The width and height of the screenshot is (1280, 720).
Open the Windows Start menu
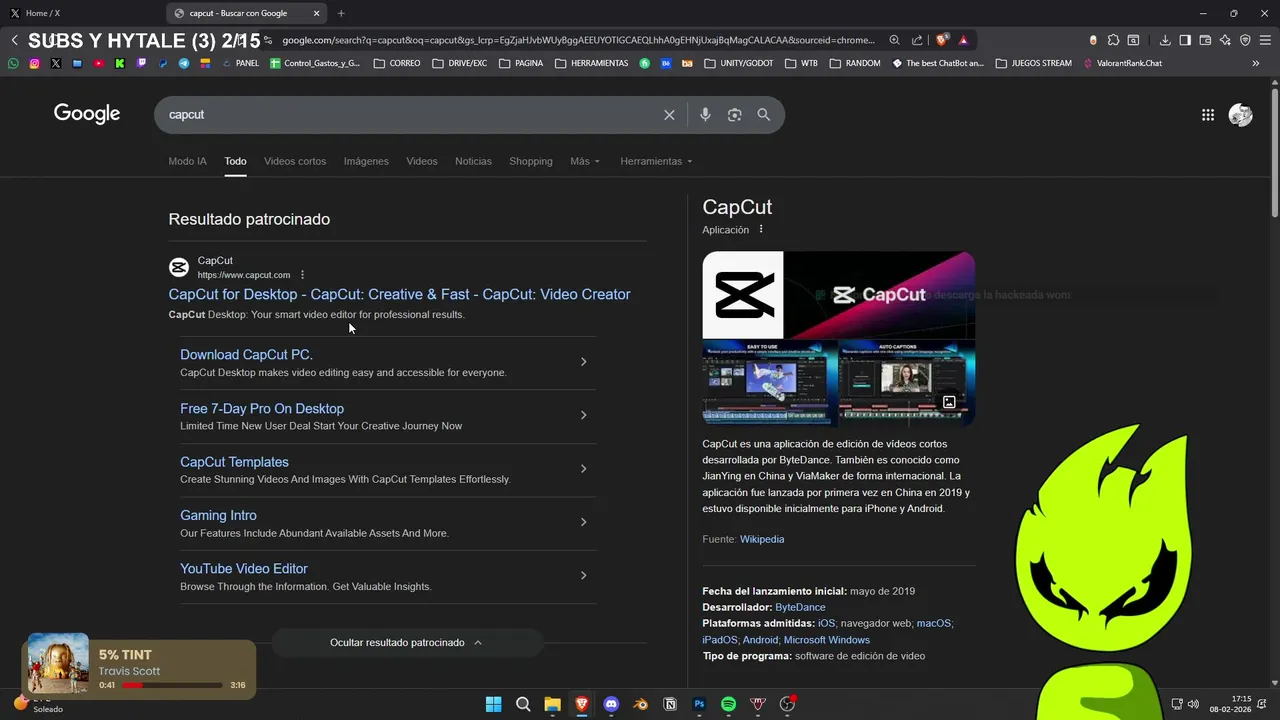(x=493, y=704)
